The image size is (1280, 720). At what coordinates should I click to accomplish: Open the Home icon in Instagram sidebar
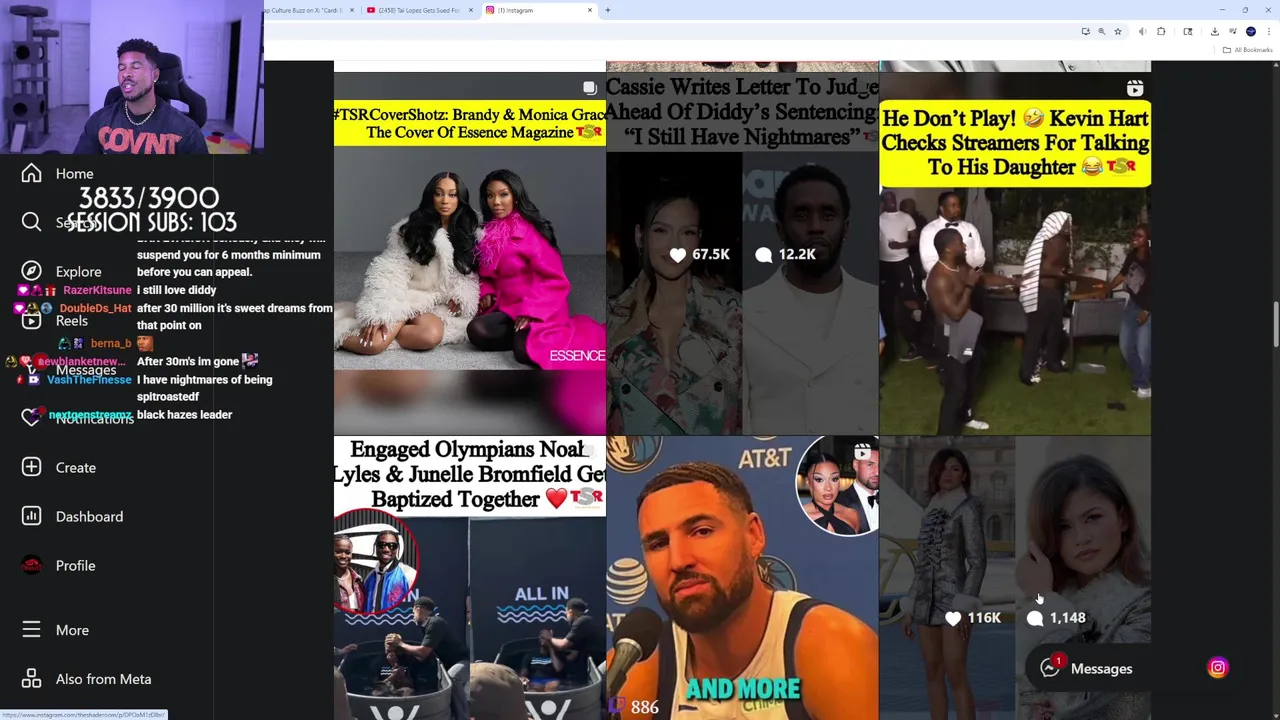click(x=31, y=174)
